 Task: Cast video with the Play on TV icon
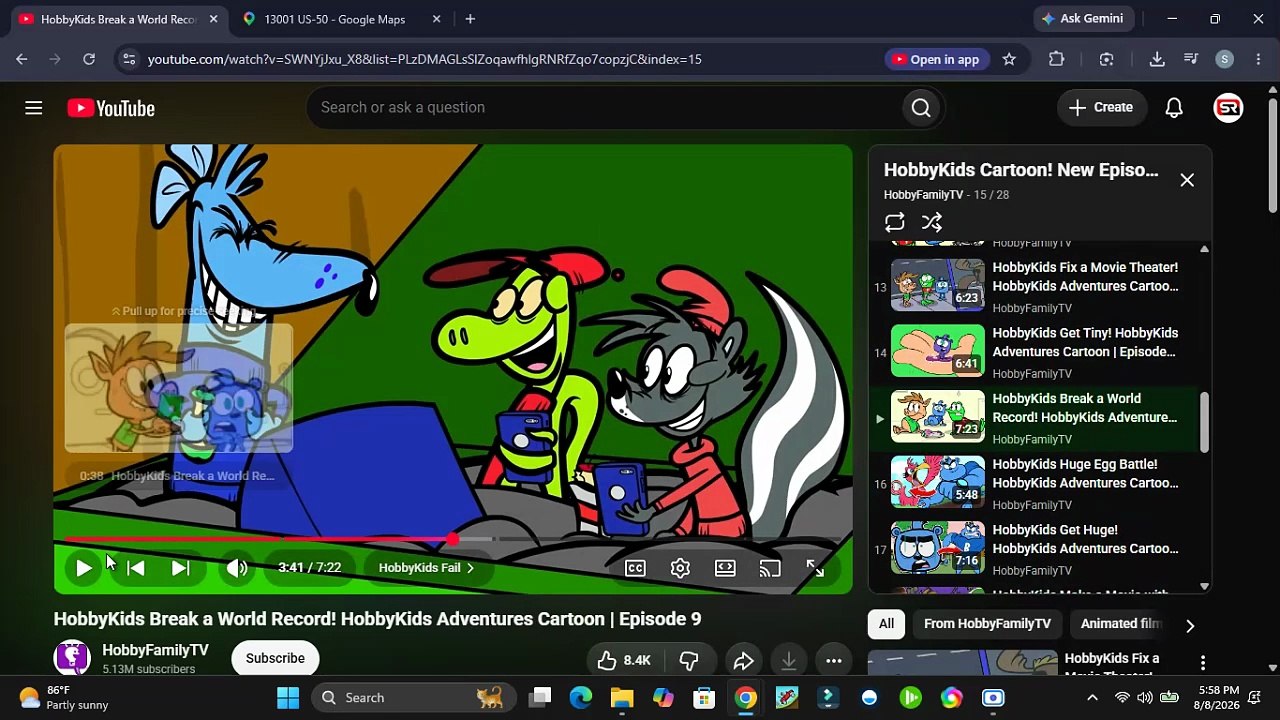pyautogui.click(x=770, y=568)
